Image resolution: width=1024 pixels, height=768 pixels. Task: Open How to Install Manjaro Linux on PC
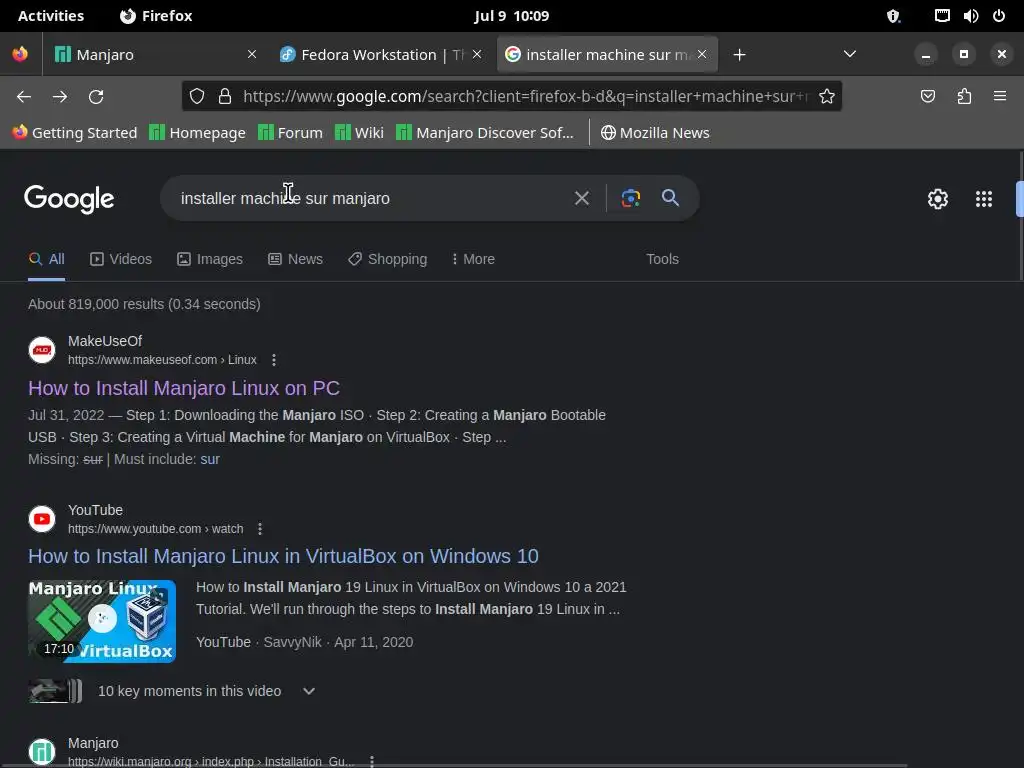pyautogui.click(x=184, y=389)
